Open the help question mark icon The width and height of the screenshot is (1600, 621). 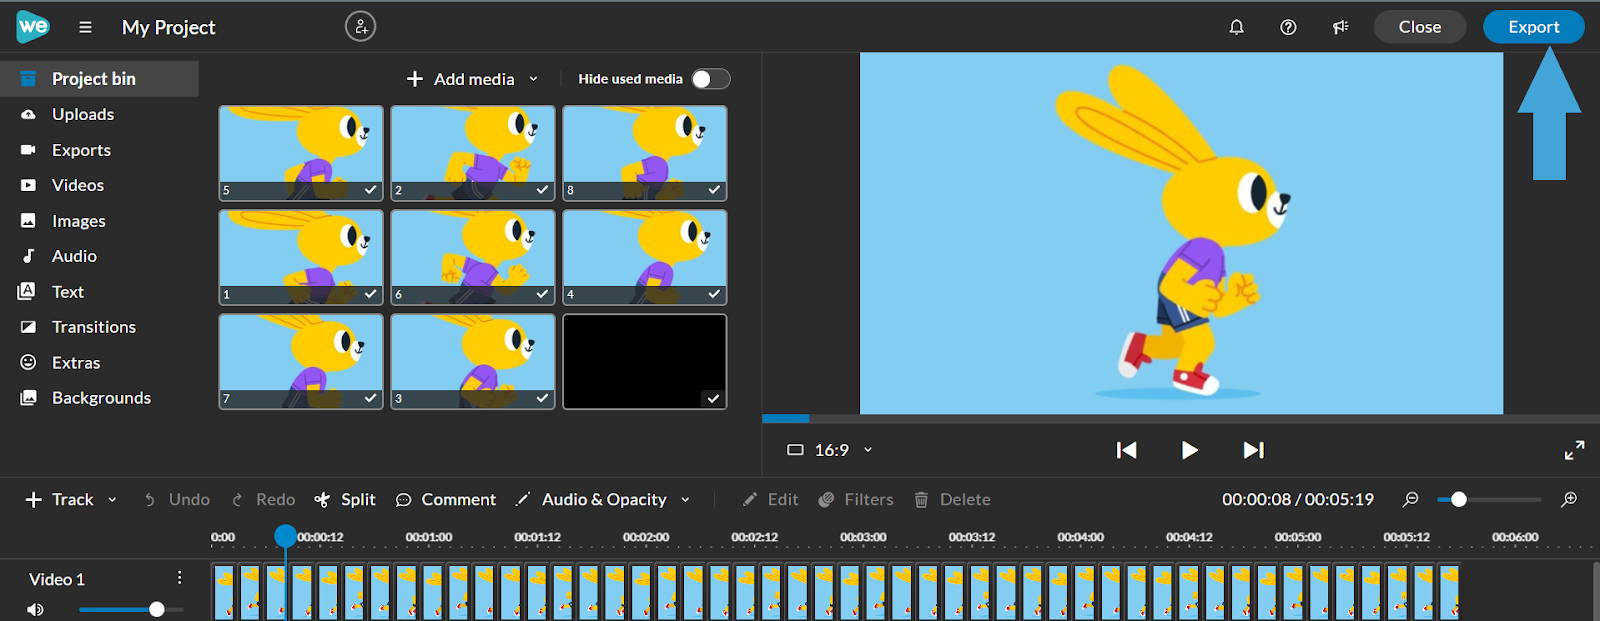pos(1288,27)
